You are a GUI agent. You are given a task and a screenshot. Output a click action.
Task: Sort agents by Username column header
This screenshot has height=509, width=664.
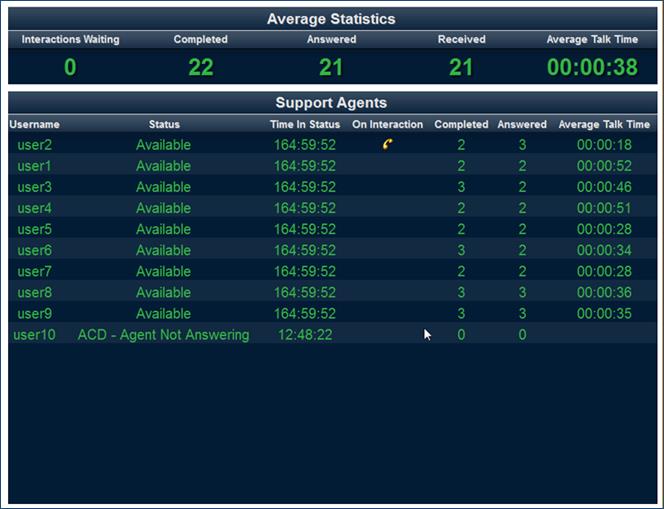(35, 124)
